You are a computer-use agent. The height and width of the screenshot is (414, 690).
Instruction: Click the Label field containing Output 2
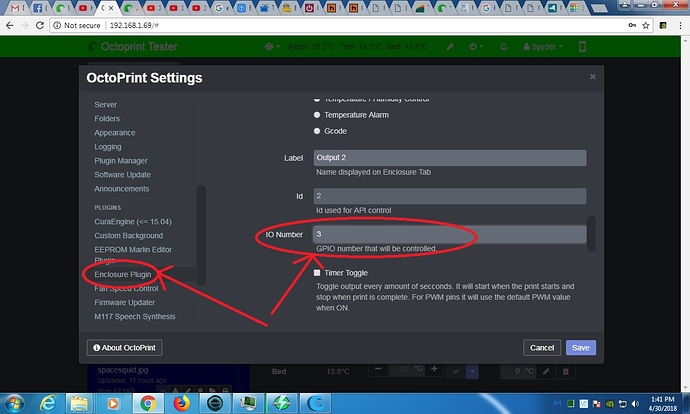click(x=450, y=158)
